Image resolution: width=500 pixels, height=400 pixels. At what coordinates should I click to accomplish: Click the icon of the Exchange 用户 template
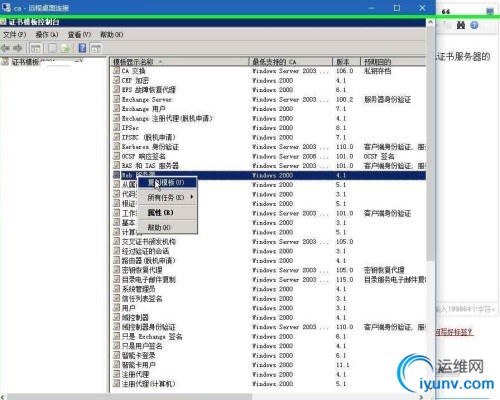coord(116,108)
